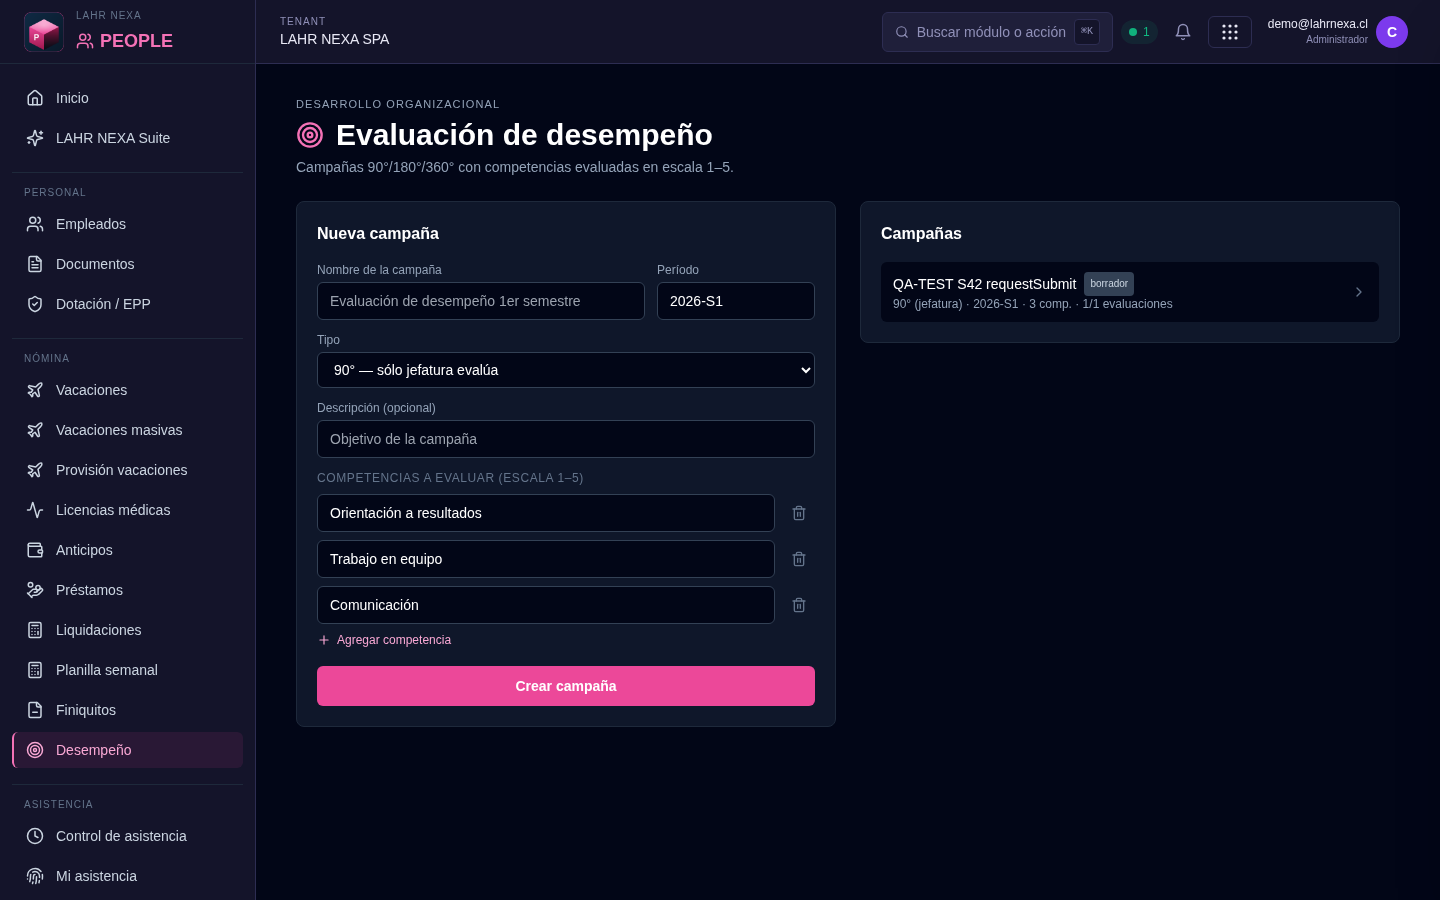This screenshot has width=1440, height=900.
Task: Click the demo@lahrnexa.cl account label
Action: click(1317, 24)
